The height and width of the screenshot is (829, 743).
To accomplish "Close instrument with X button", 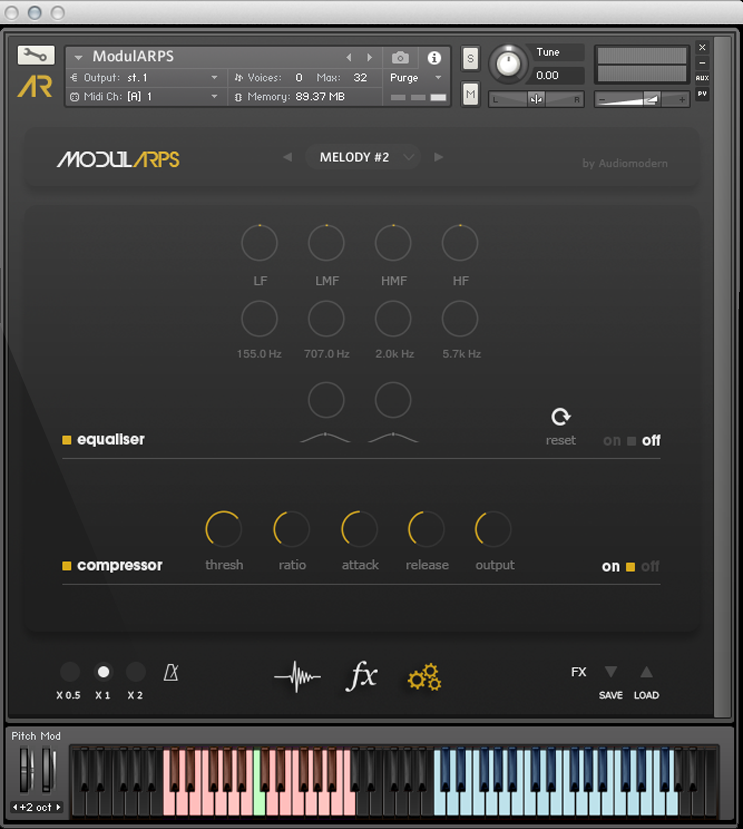I will [x=702, y=47].
